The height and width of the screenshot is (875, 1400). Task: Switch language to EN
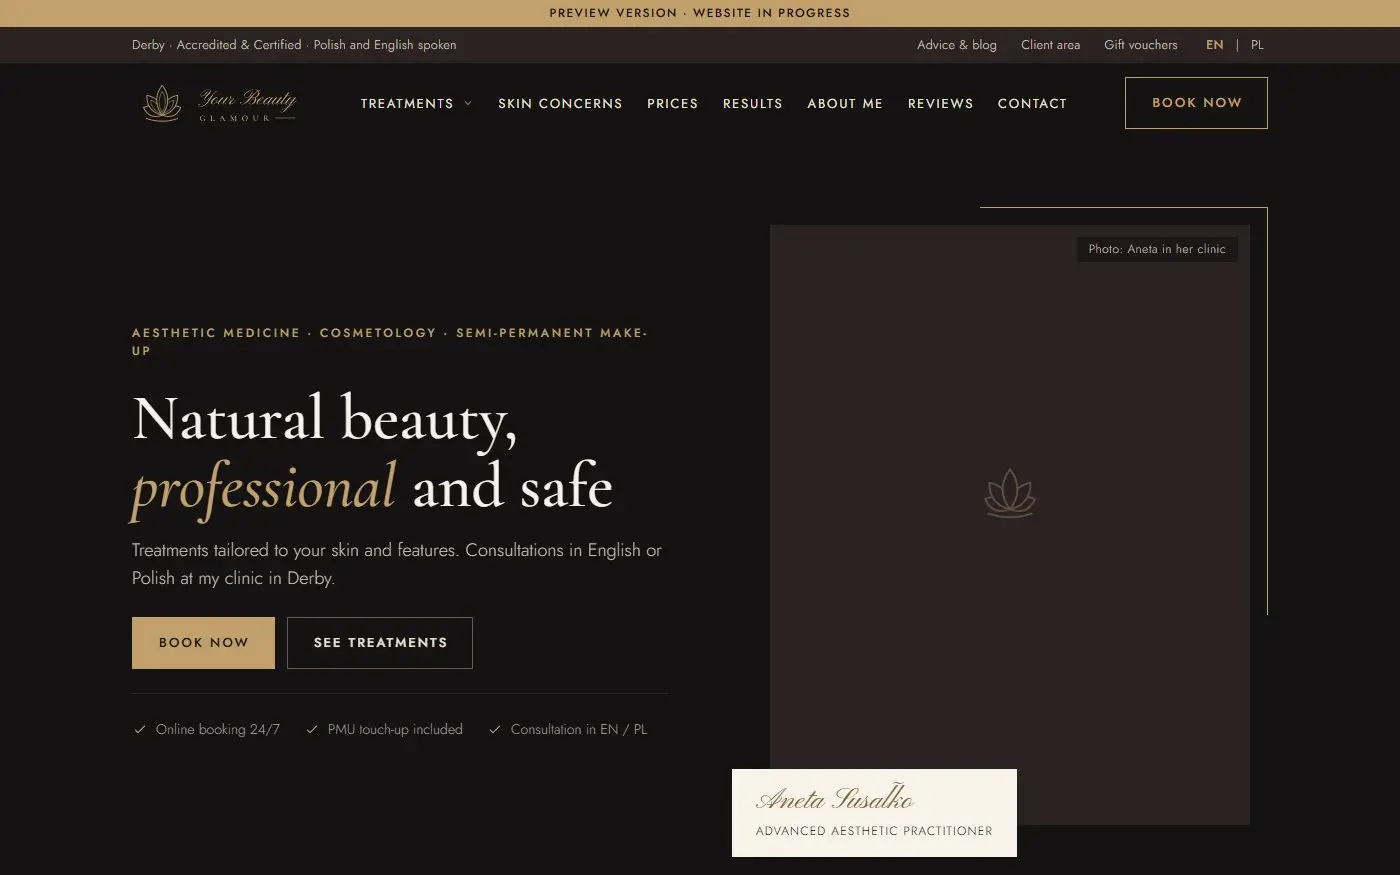[1214, 45]
